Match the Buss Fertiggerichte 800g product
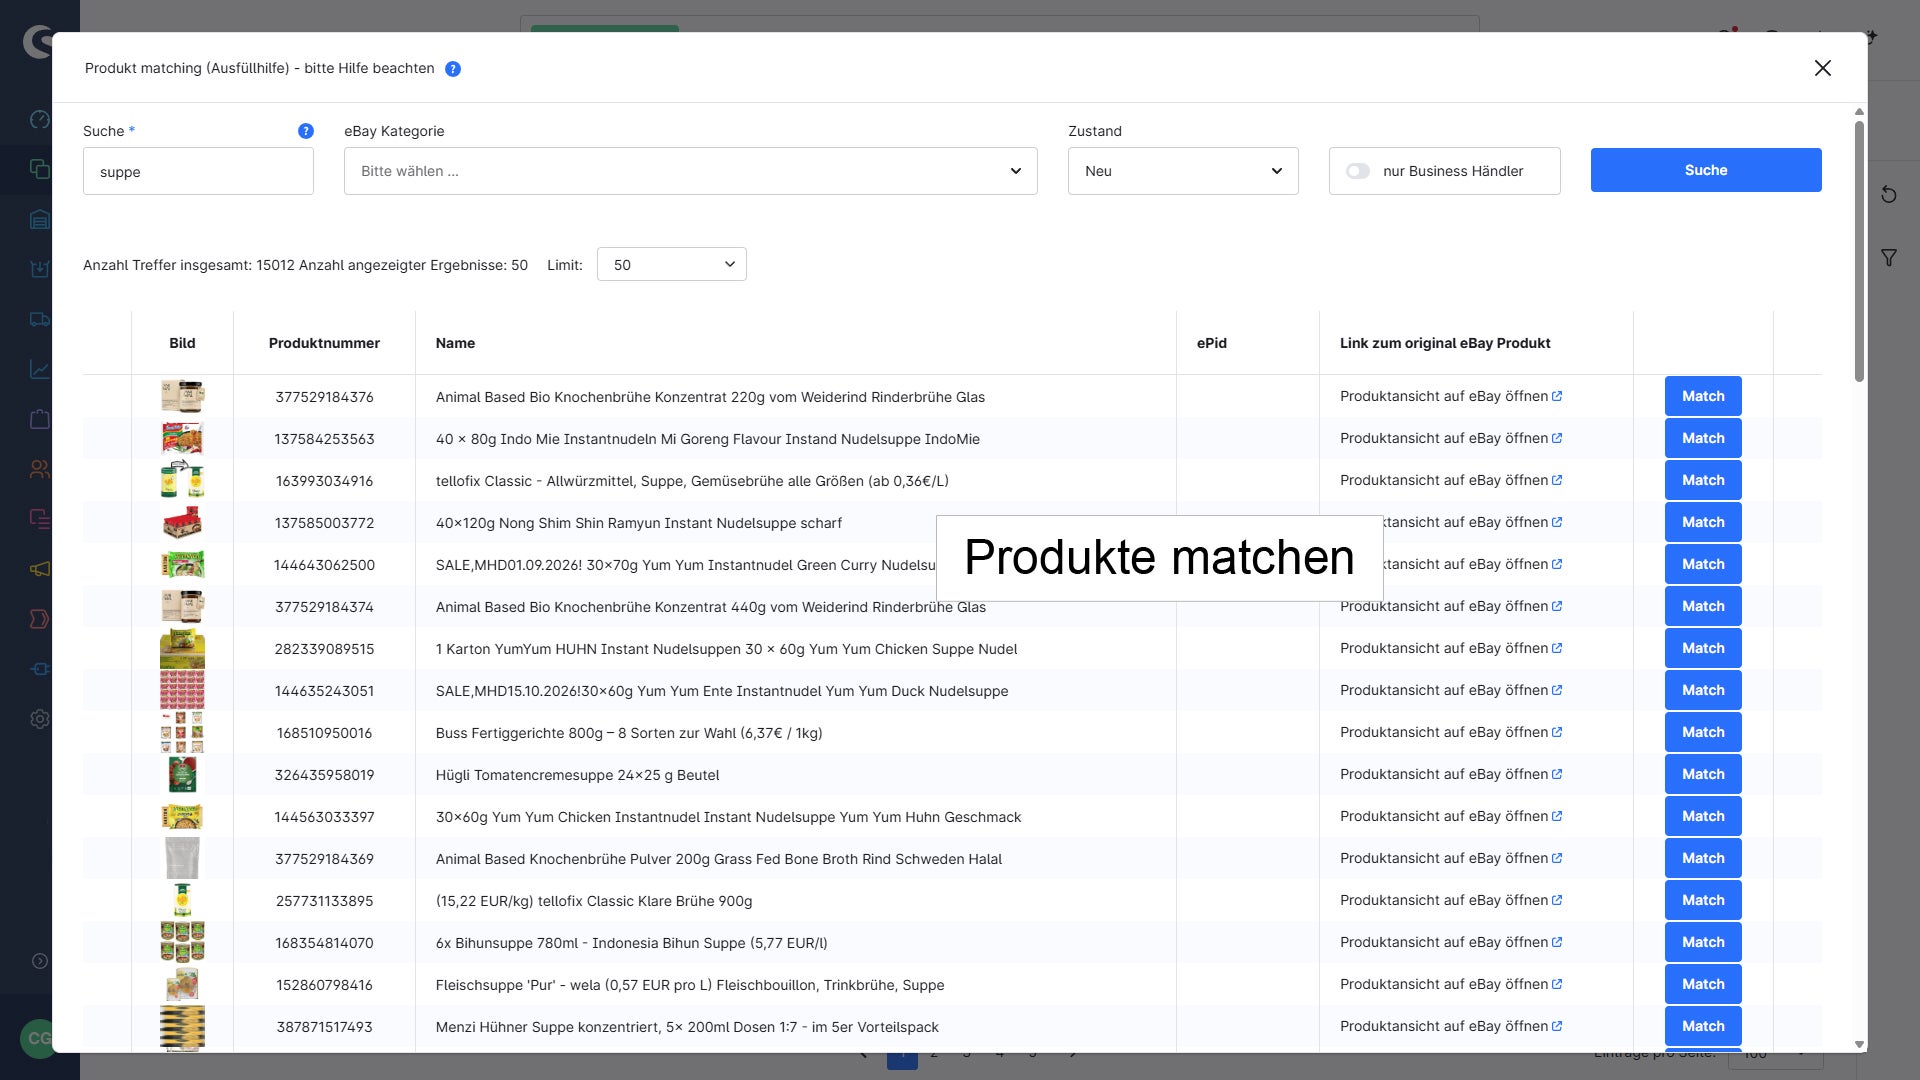Screen dimensions: 1920x1080 point(1702,732)
